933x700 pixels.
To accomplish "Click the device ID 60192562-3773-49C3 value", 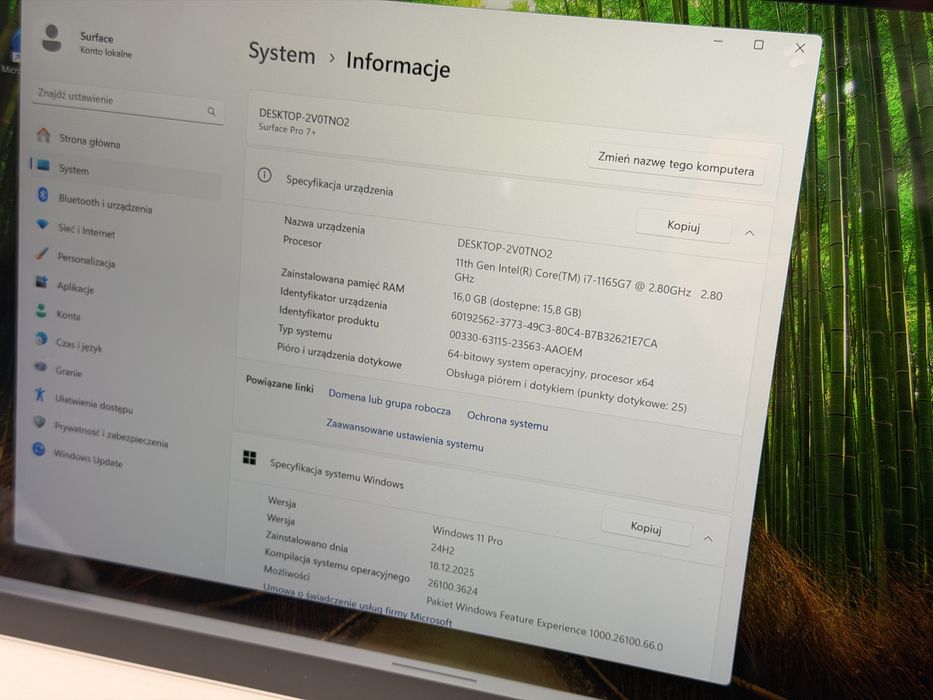I will [x=554, y=330].
